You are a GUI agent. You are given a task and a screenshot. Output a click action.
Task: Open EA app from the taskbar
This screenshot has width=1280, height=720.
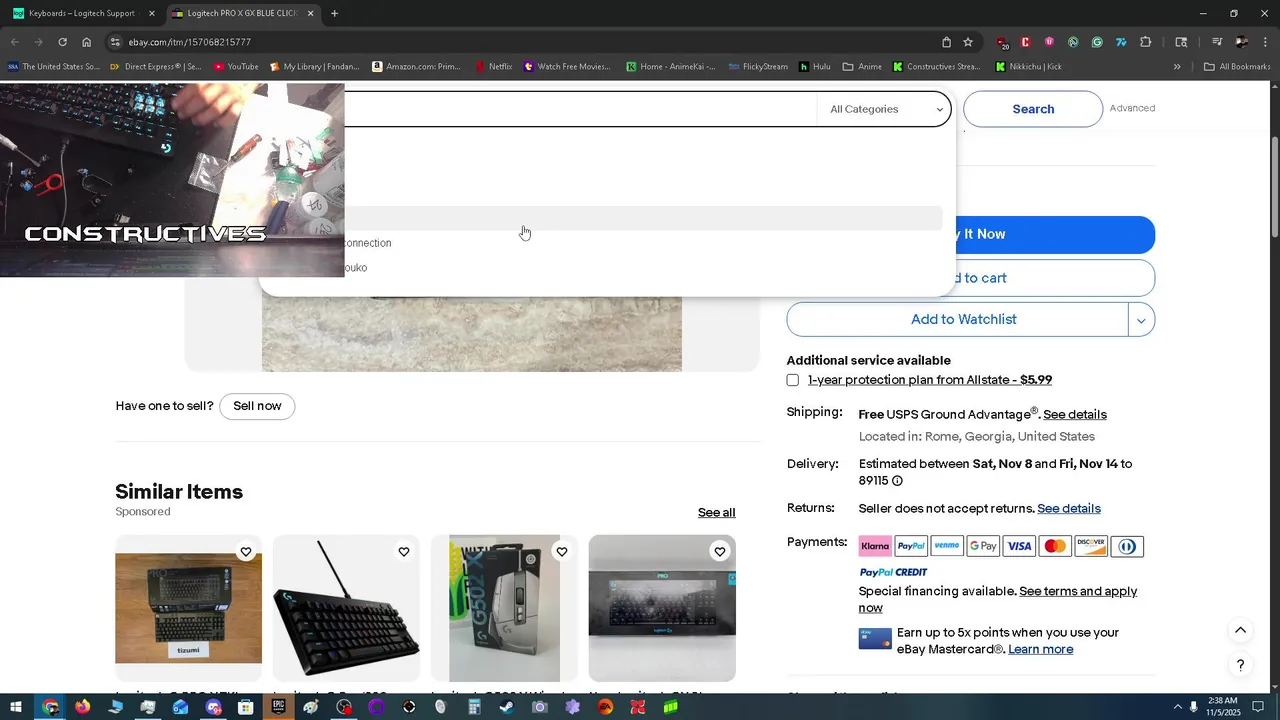(x=605, y=707)
